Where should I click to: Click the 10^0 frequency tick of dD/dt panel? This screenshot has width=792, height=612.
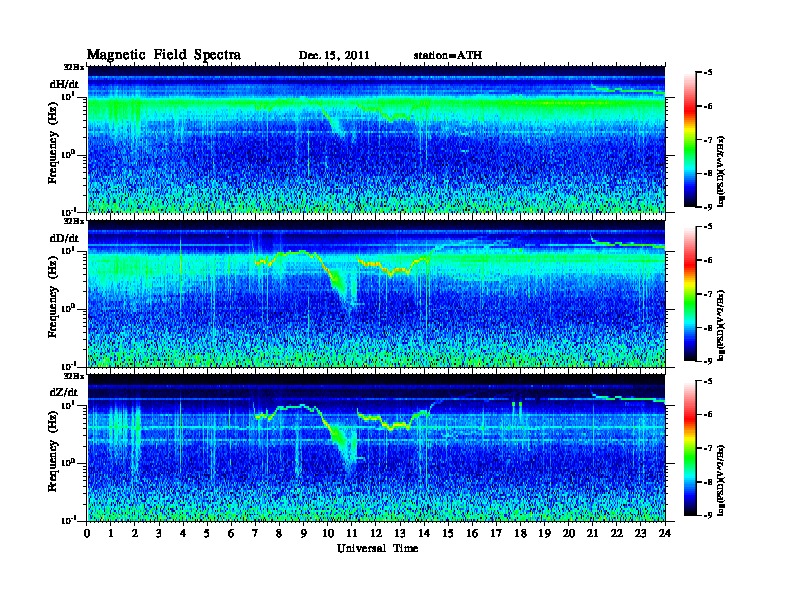coord(68,309)
